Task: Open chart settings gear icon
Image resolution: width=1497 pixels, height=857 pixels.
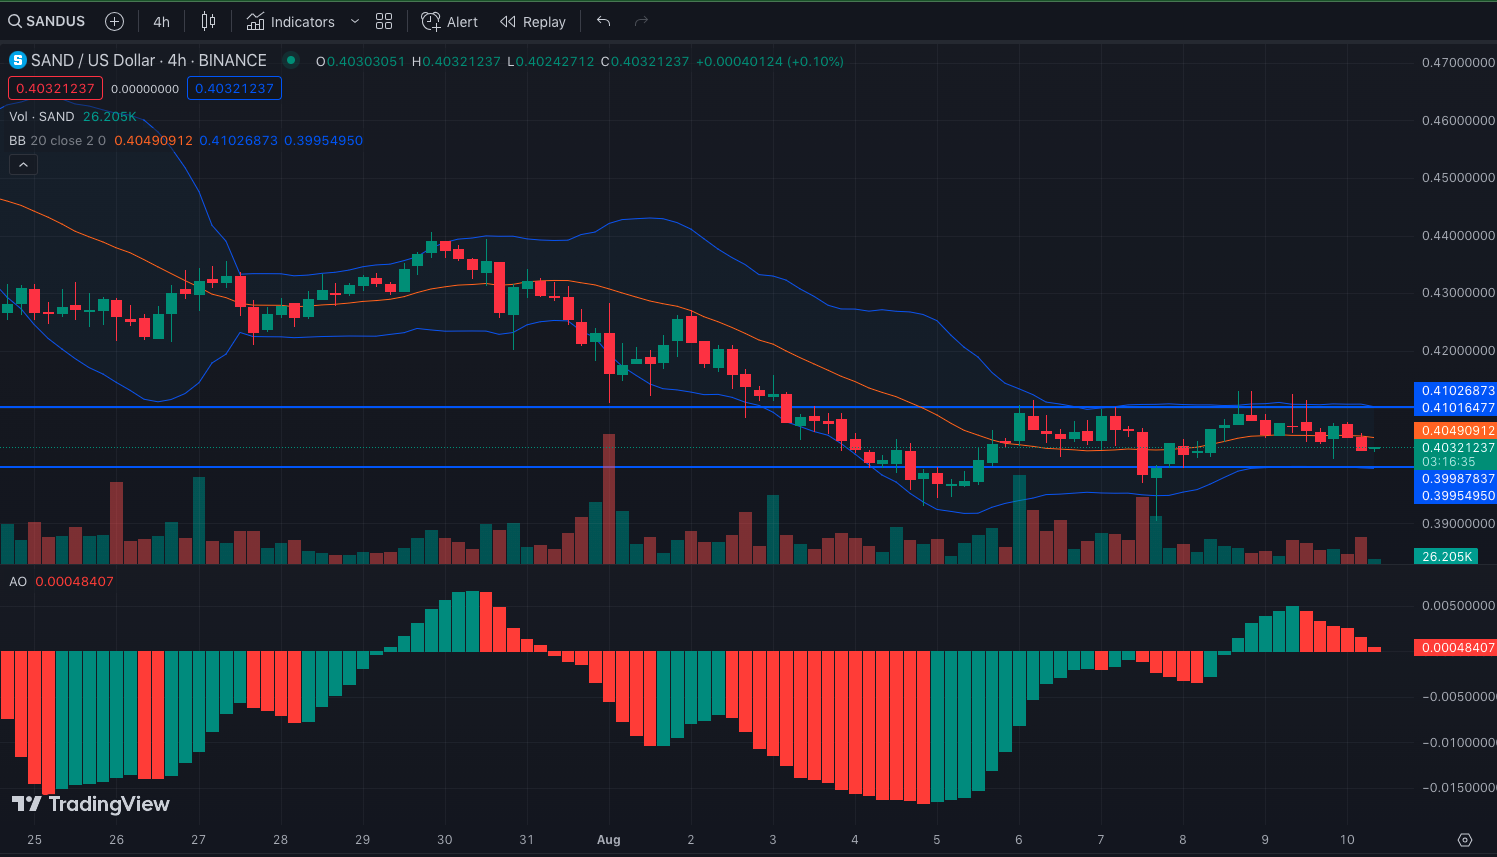Action: (1465, 839)
